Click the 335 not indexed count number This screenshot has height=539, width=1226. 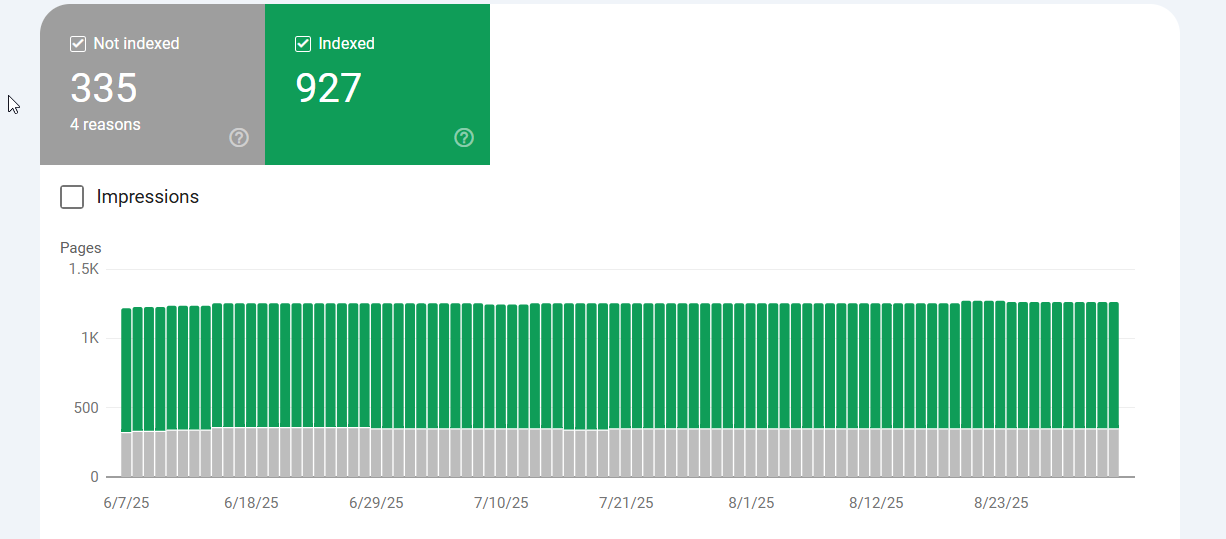click(104, 88)
